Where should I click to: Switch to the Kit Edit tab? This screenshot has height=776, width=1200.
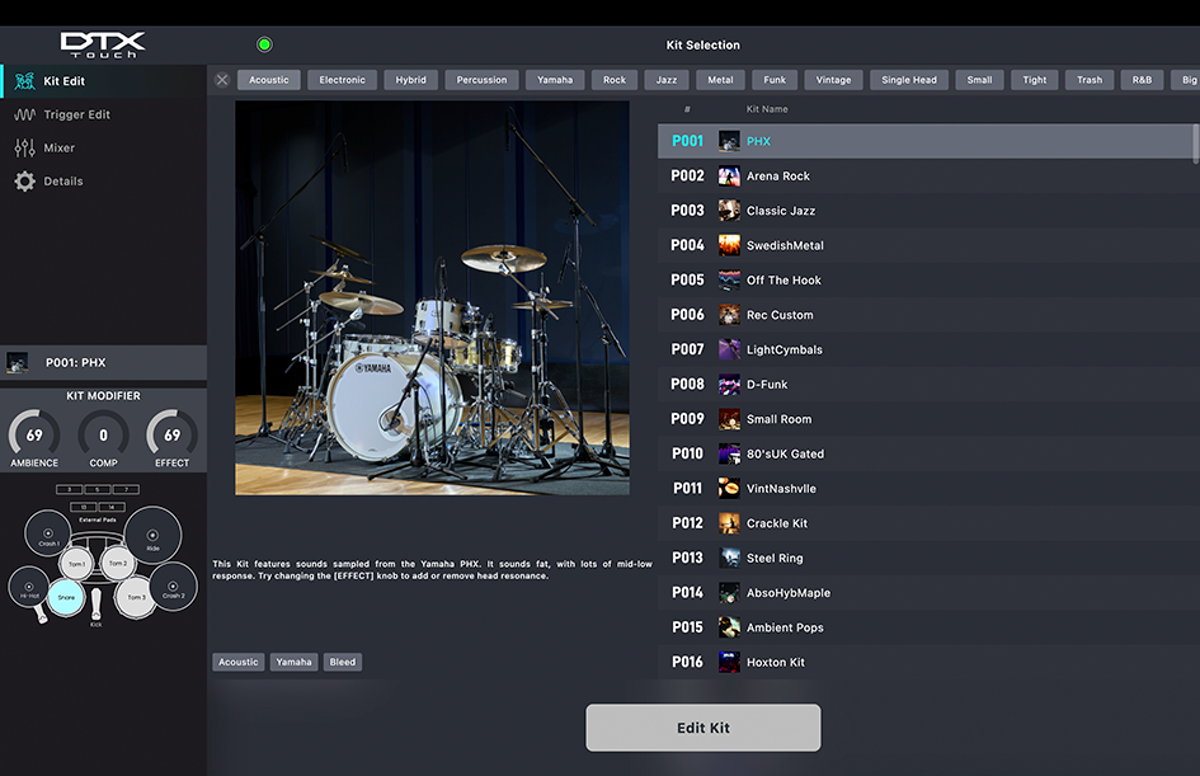63,81
